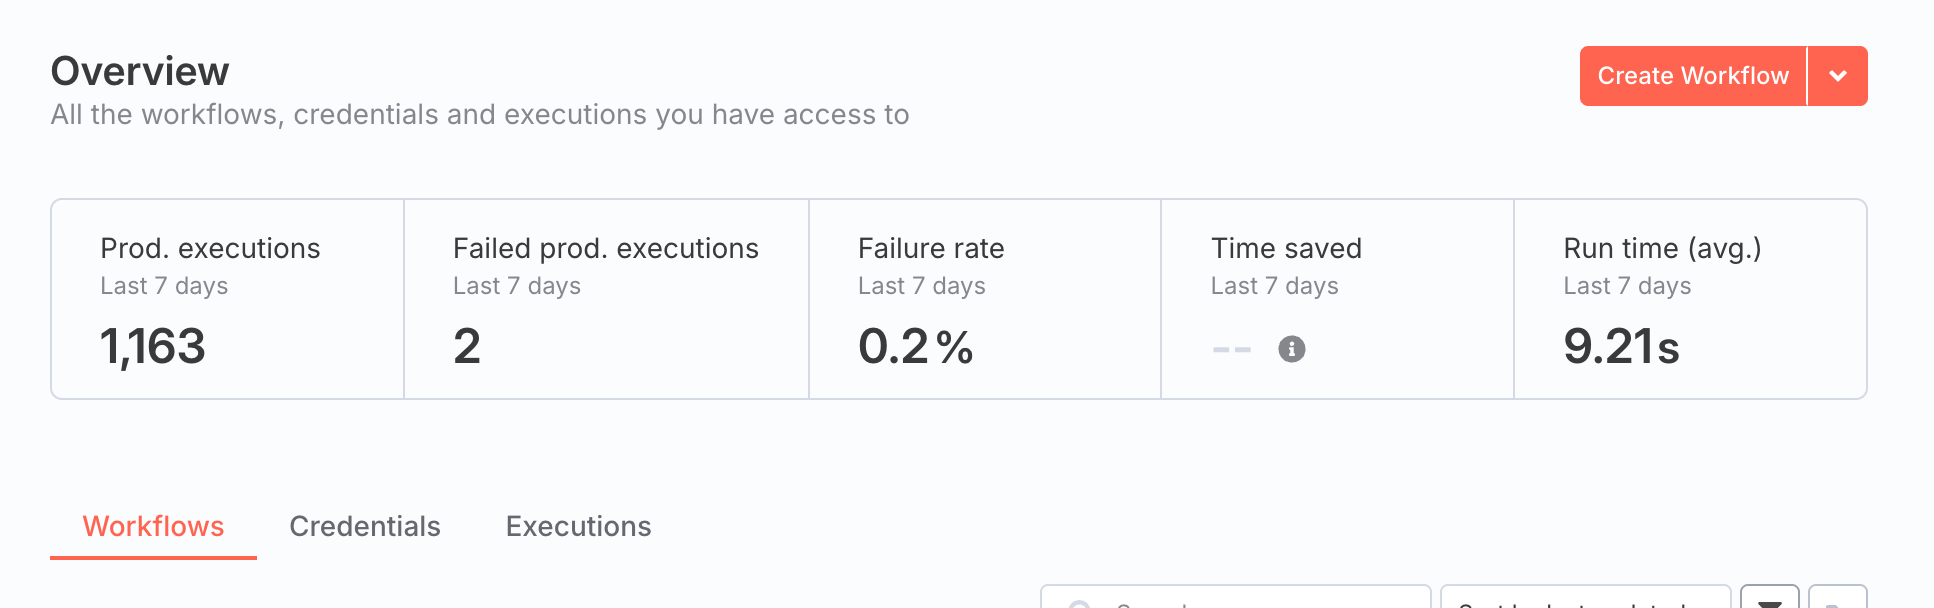Switch to the Credentials tab
This screenshot has height=608, width=1934.
[365, 526]
